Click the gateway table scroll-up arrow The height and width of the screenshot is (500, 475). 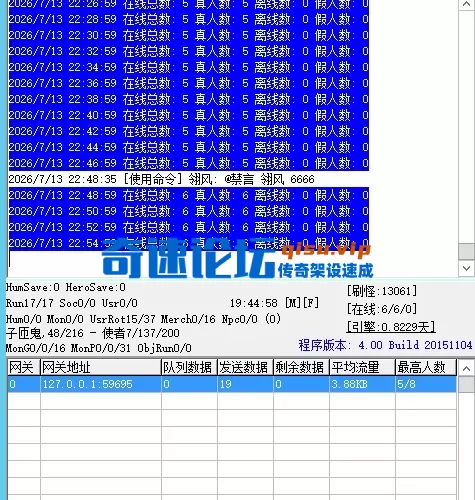pyautogui.click(x=466, y=368)
